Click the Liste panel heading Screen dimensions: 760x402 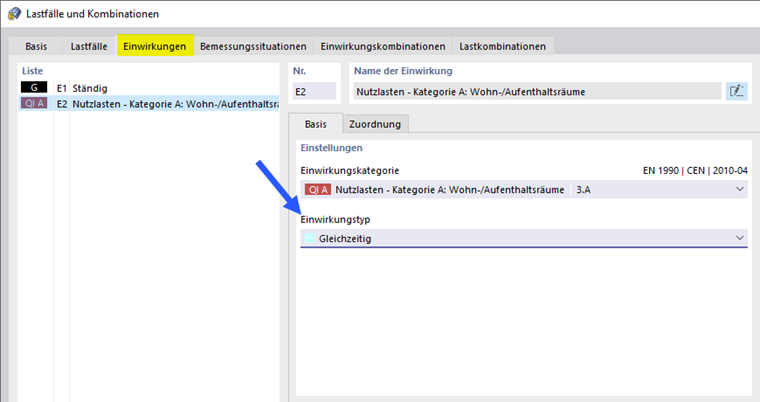(x=32, y=71)
